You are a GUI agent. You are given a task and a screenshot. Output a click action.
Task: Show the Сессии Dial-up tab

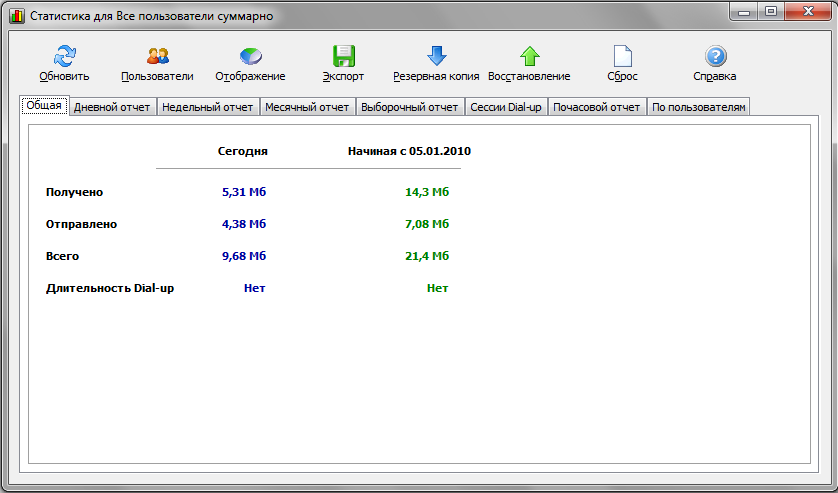pyautogui.click(x=505, y=107)
